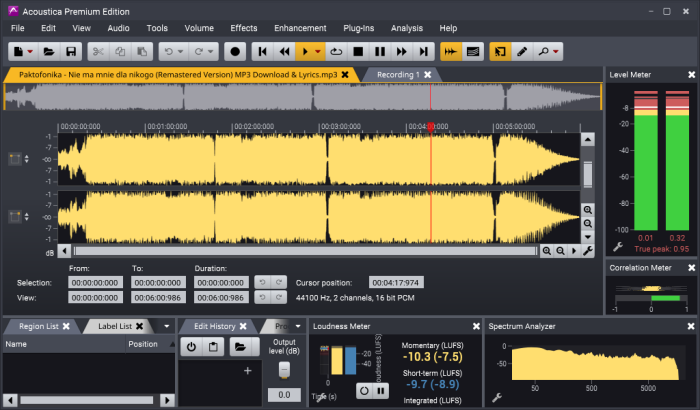The image size is (700, 410).
Task: Open the Region/Label panel dropdown arrow
Action: (167, 326)
